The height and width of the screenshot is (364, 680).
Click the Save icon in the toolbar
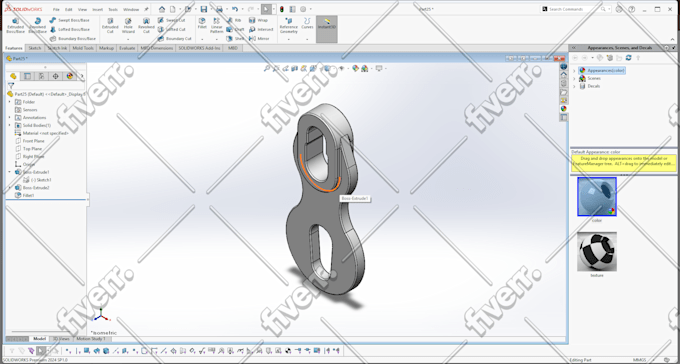coord(203,9)
